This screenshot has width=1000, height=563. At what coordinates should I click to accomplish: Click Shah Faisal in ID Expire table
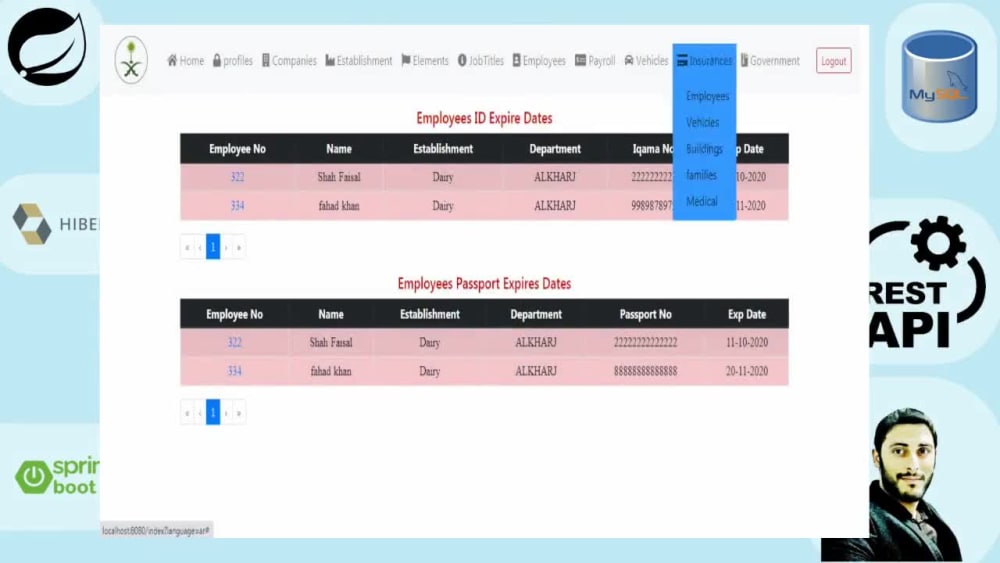[x=339, y=177]
